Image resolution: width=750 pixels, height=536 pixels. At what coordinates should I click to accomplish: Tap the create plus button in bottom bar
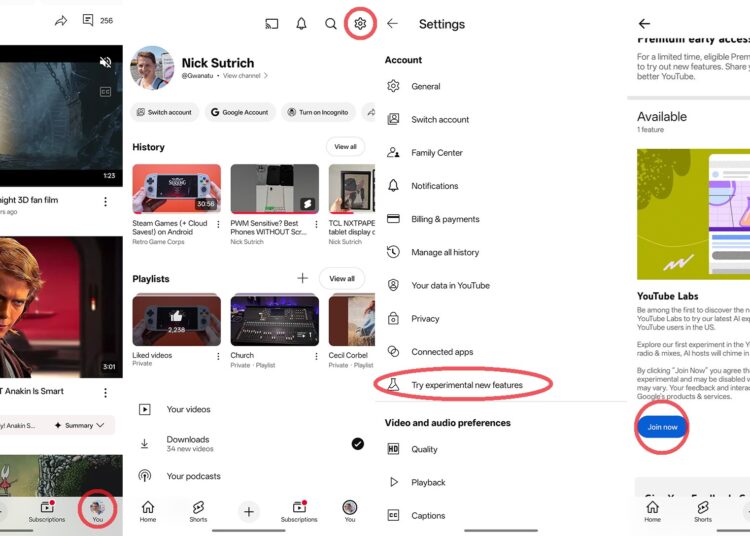click(249, 512)
